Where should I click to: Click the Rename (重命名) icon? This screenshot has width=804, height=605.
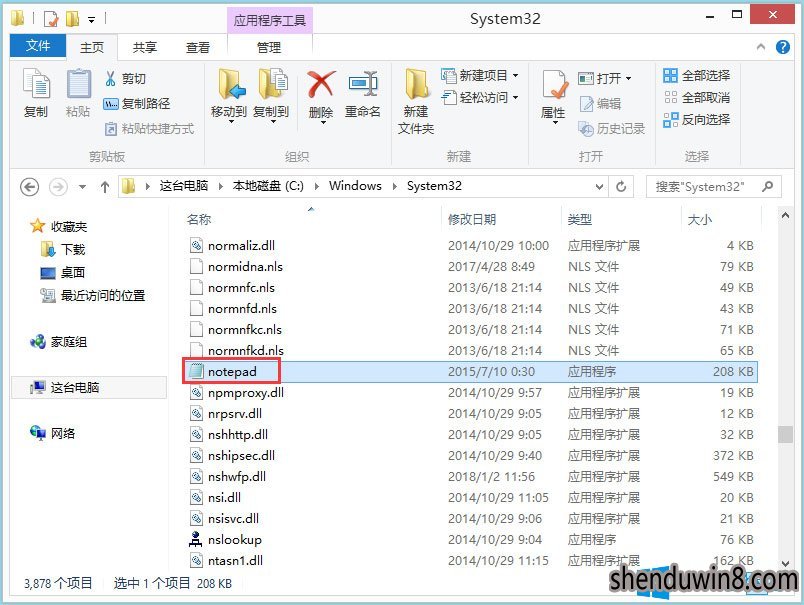(x=363, y=83)
